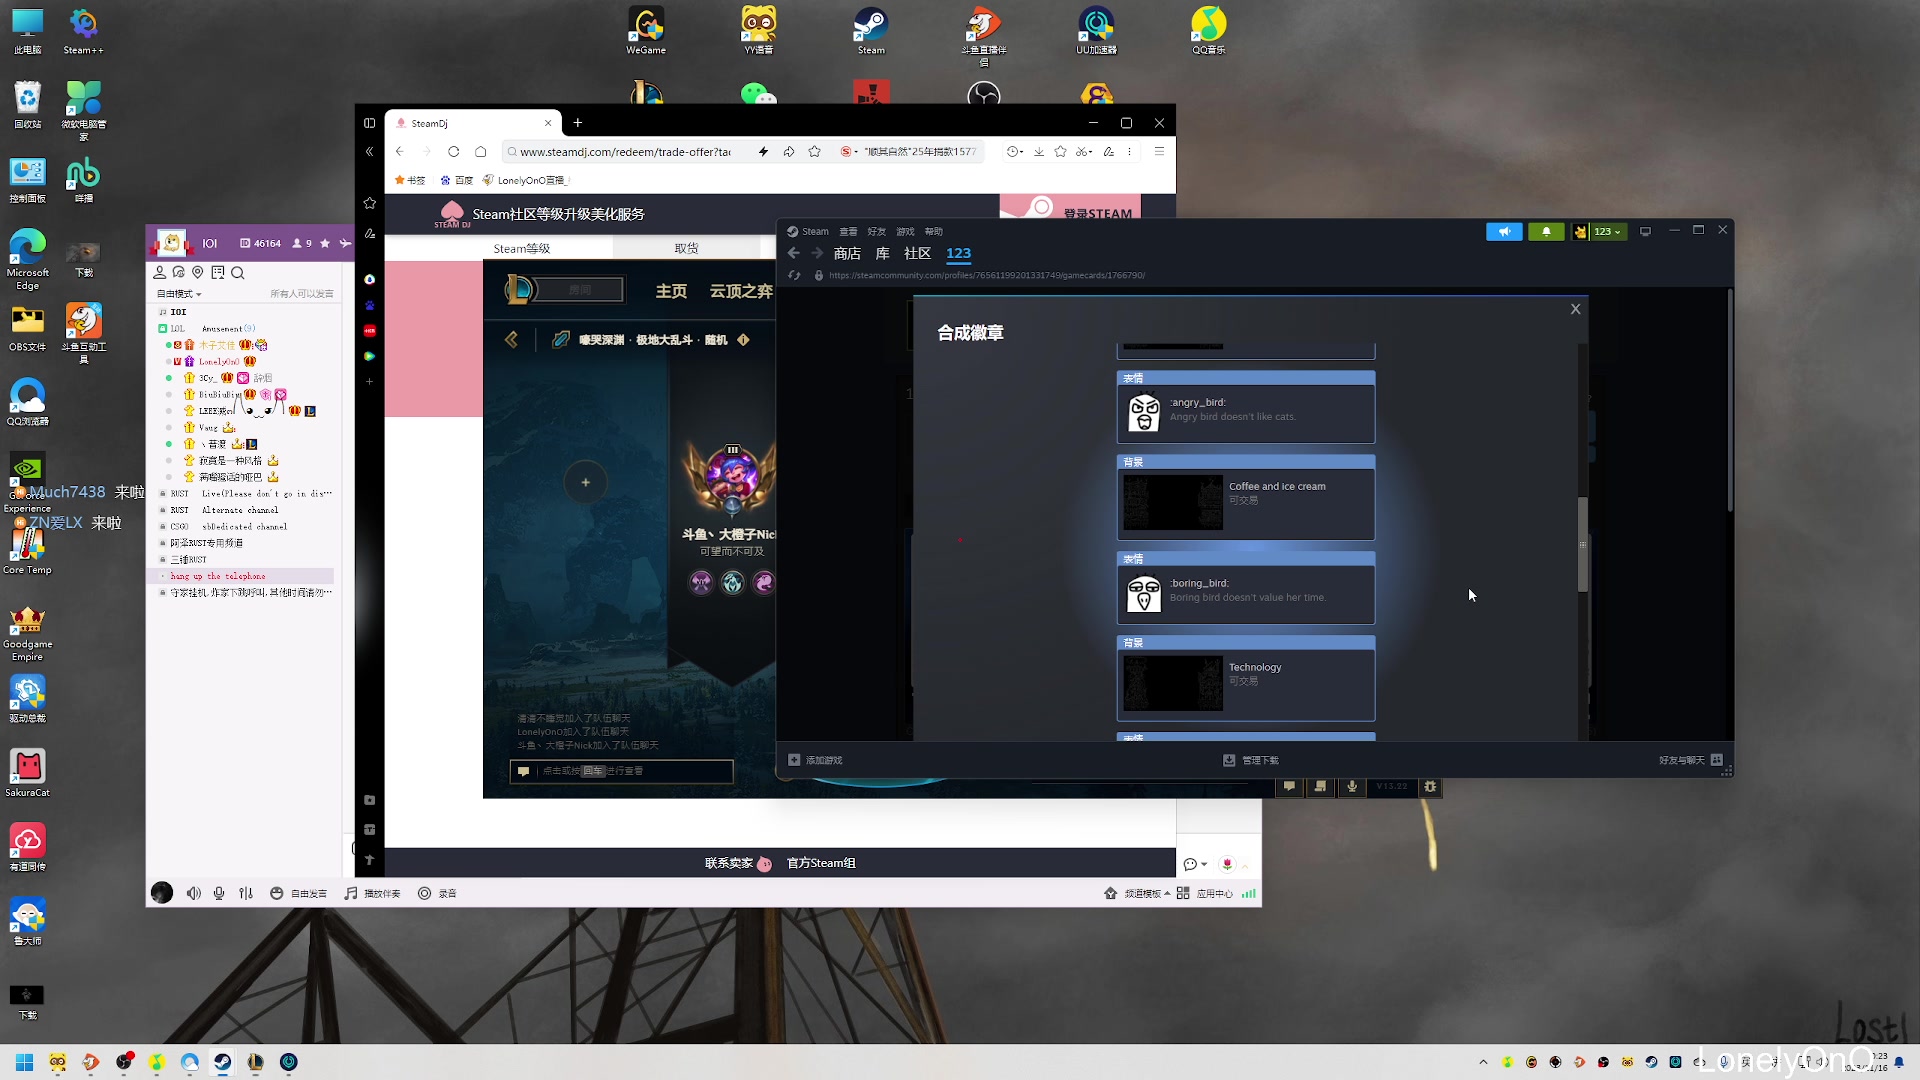Image resolution: width=1920 pixels, height=1080 pixels.
Task: Open Steam from the taskbar
Action: (x=222, y=1062)
